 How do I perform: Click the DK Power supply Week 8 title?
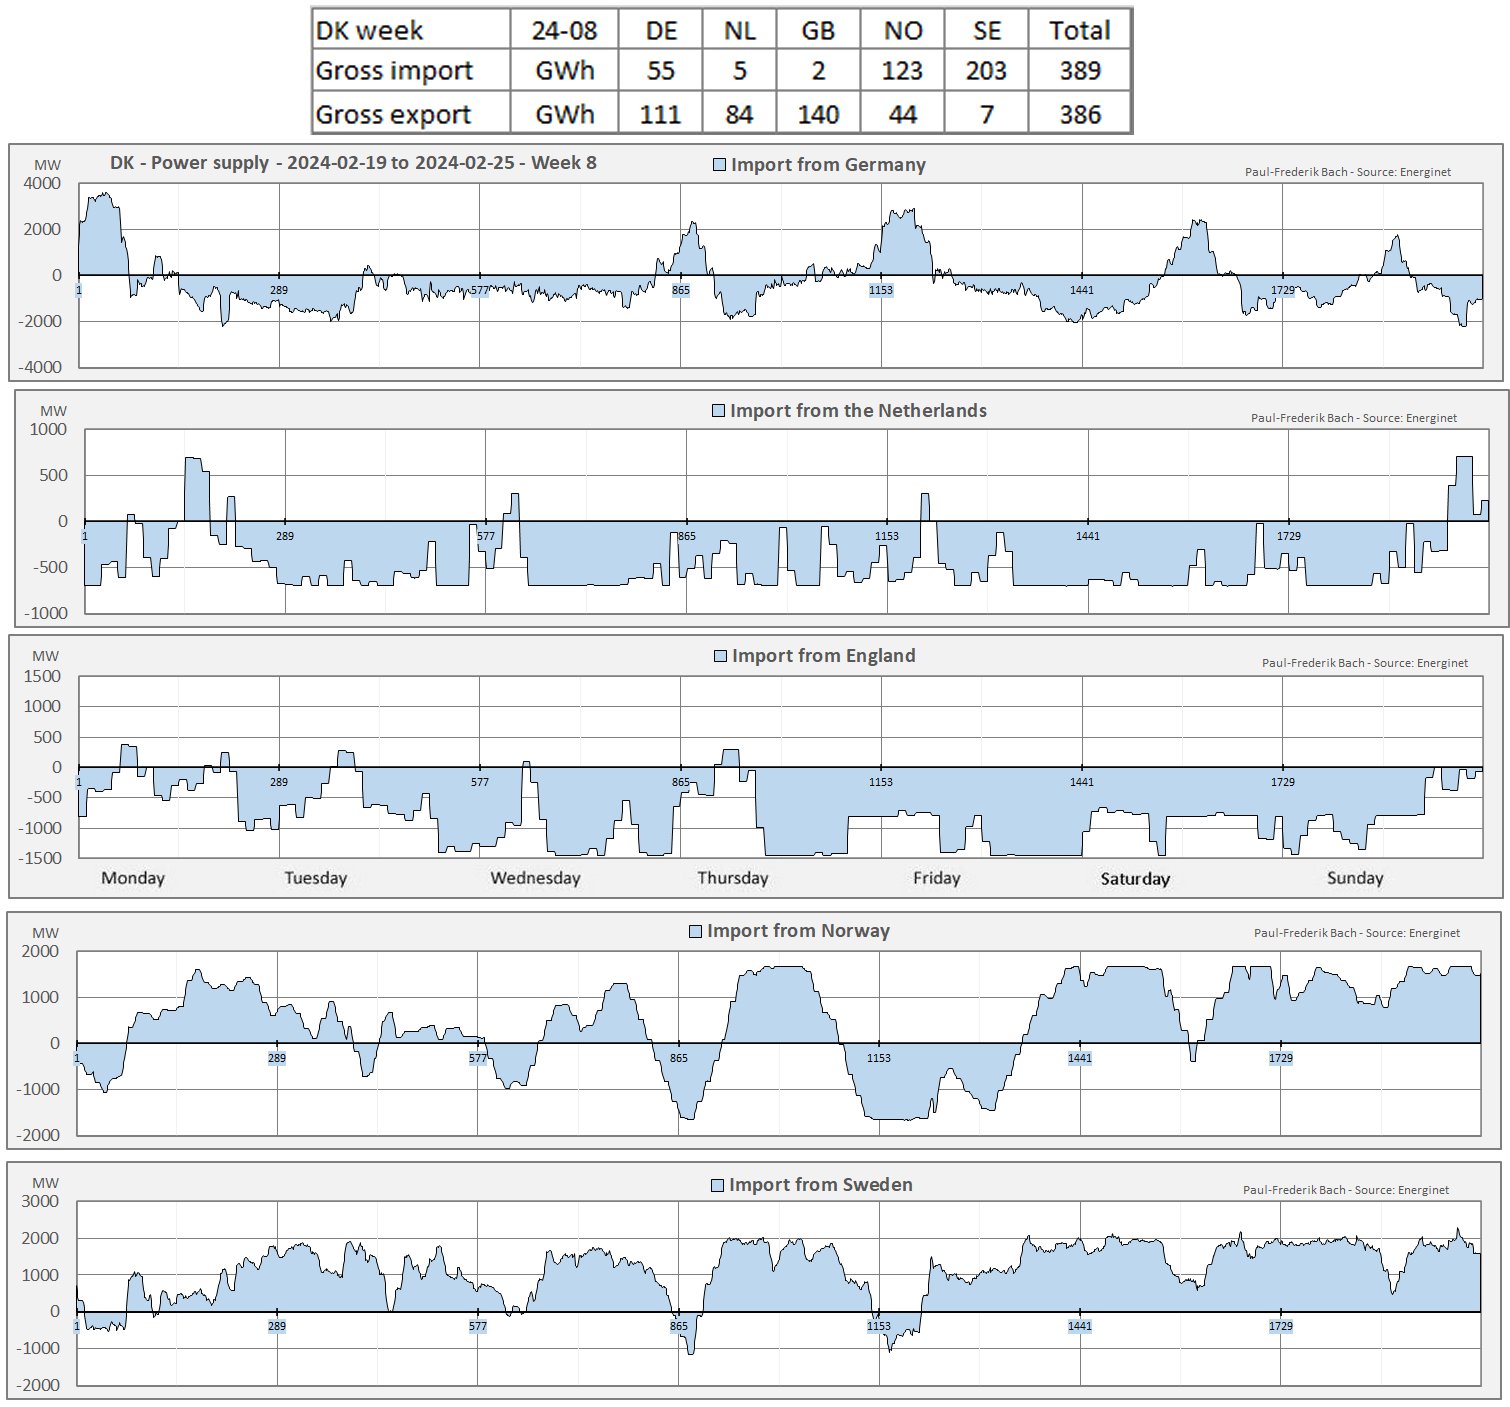[x=353, y=163]
